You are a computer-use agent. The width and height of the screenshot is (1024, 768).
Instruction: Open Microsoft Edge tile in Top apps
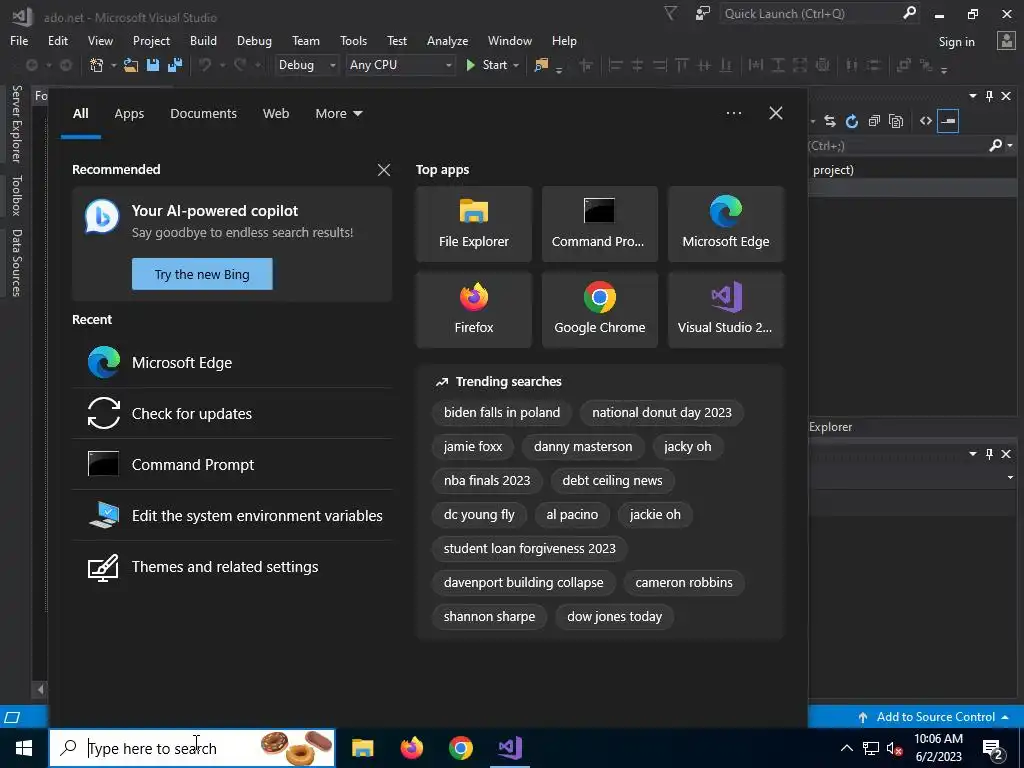pos(726,224)
